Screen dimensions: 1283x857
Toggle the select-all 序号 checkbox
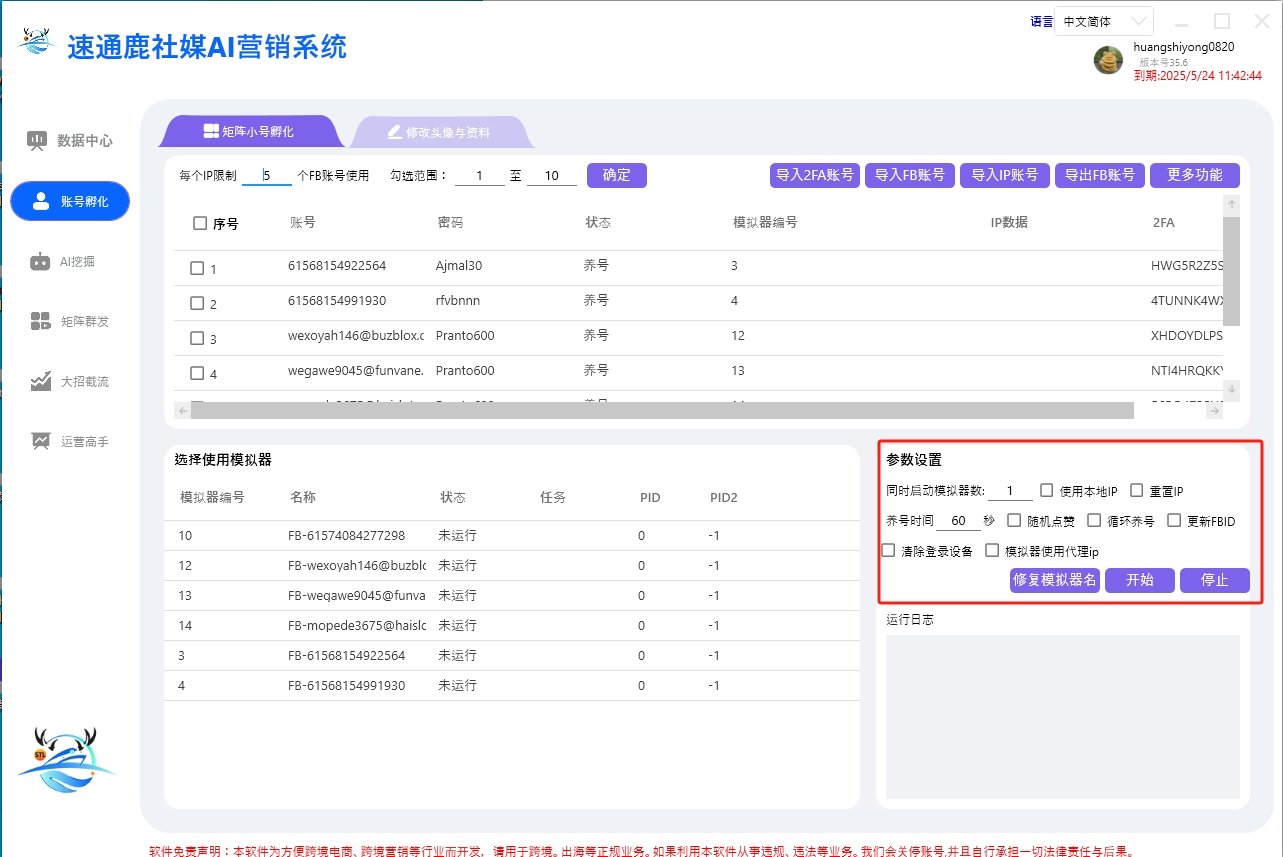click(200, 223)
